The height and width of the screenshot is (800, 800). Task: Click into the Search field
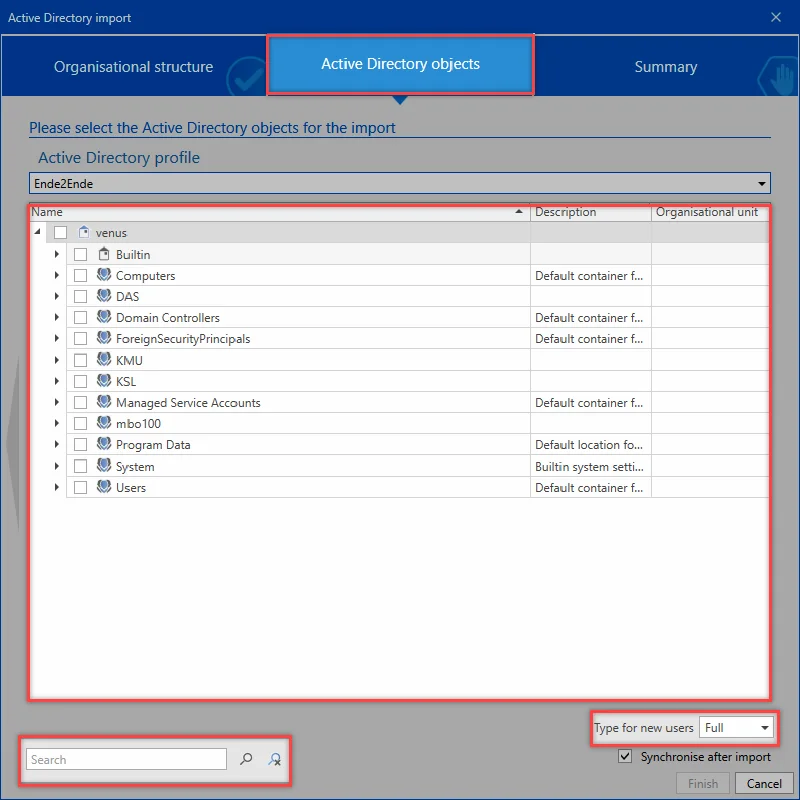(x=126, y=759)
